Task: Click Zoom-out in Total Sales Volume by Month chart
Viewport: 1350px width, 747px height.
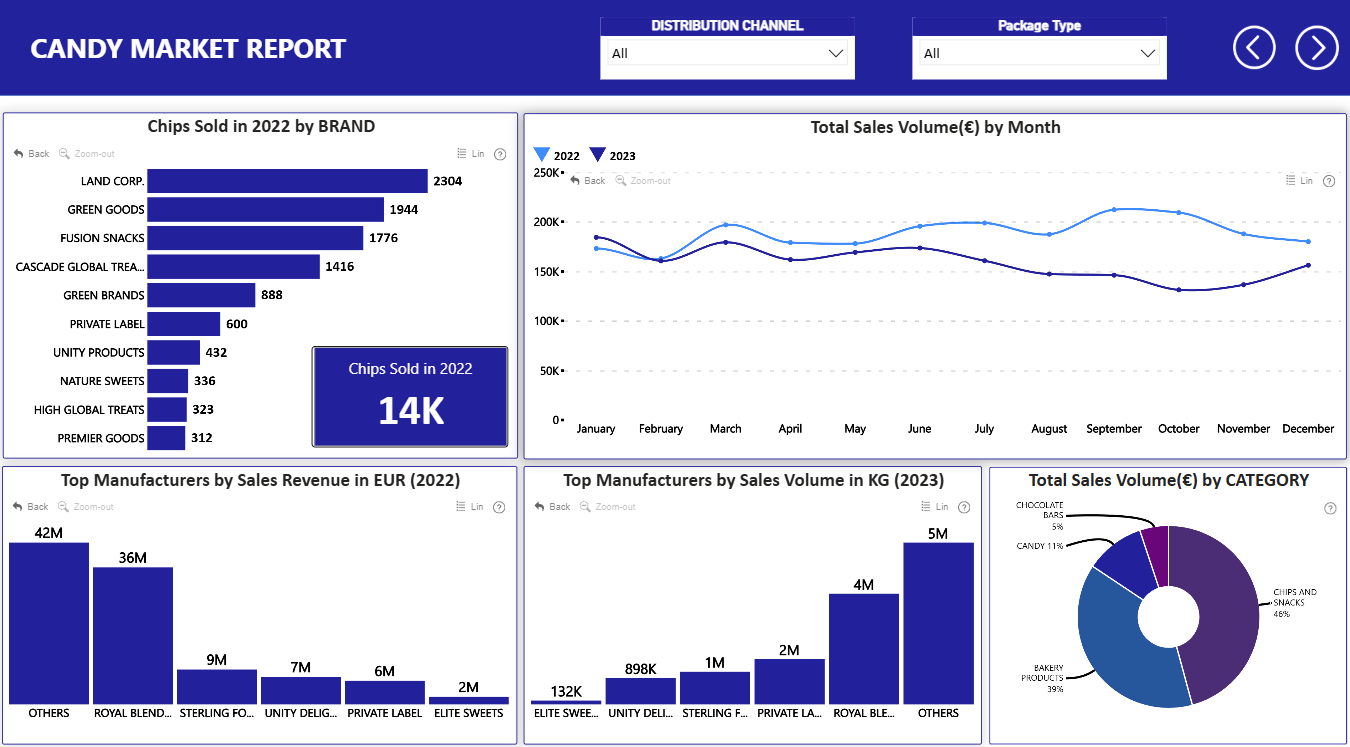Action: pos(642,181)
